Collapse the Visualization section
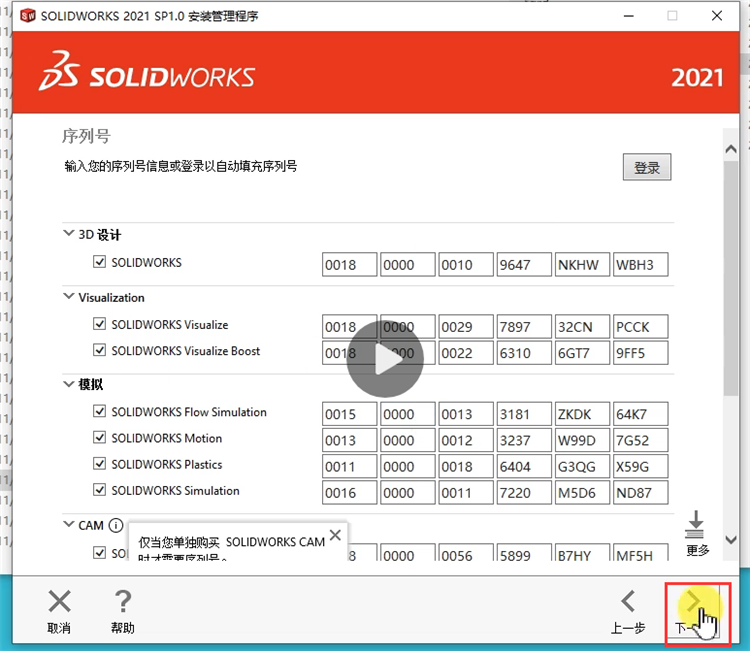The width and height of the screenshot is (750, 651). 69,297
